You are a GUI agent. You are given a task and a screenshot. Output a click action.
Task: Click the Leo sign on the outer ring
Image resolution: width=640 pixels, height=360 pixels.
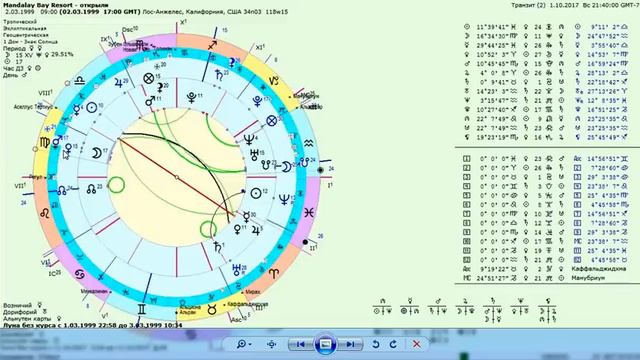tap(44, 213)
